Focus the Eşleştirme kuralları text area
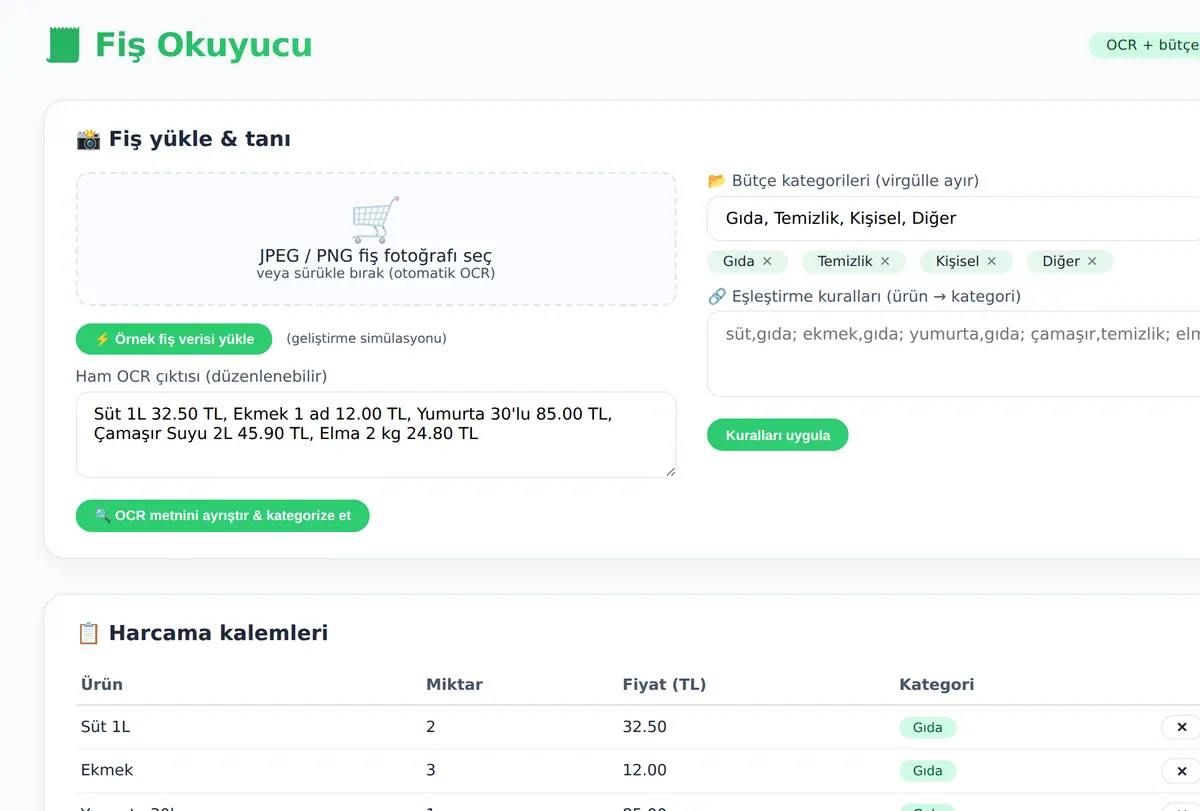Screen dimensions: 1200x811 tap(953, 354)
